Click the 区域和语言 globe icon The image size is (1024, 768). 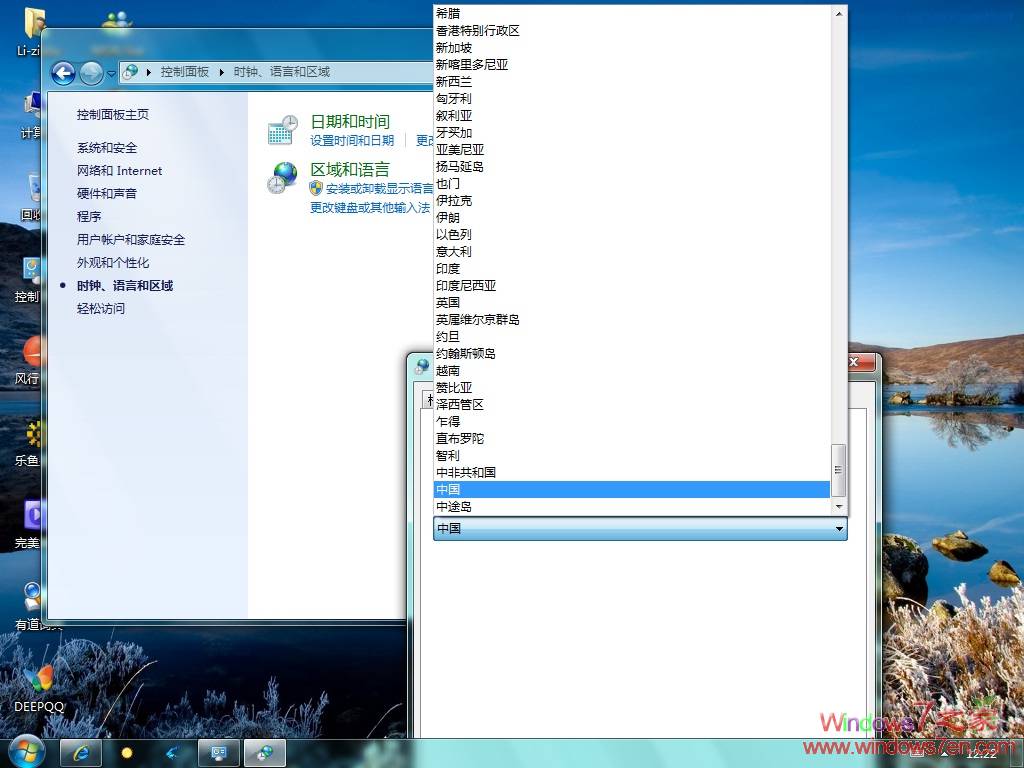(x=283, y=177)
